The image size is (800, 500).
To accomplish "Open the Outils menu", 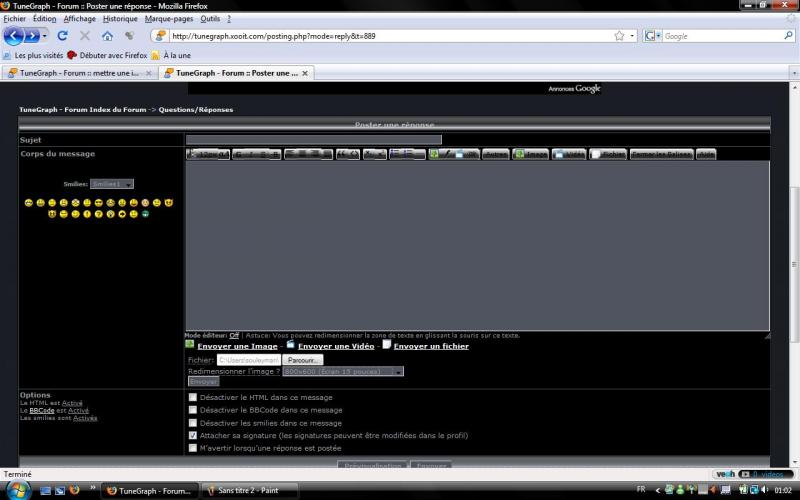I will tap(210, 19).
